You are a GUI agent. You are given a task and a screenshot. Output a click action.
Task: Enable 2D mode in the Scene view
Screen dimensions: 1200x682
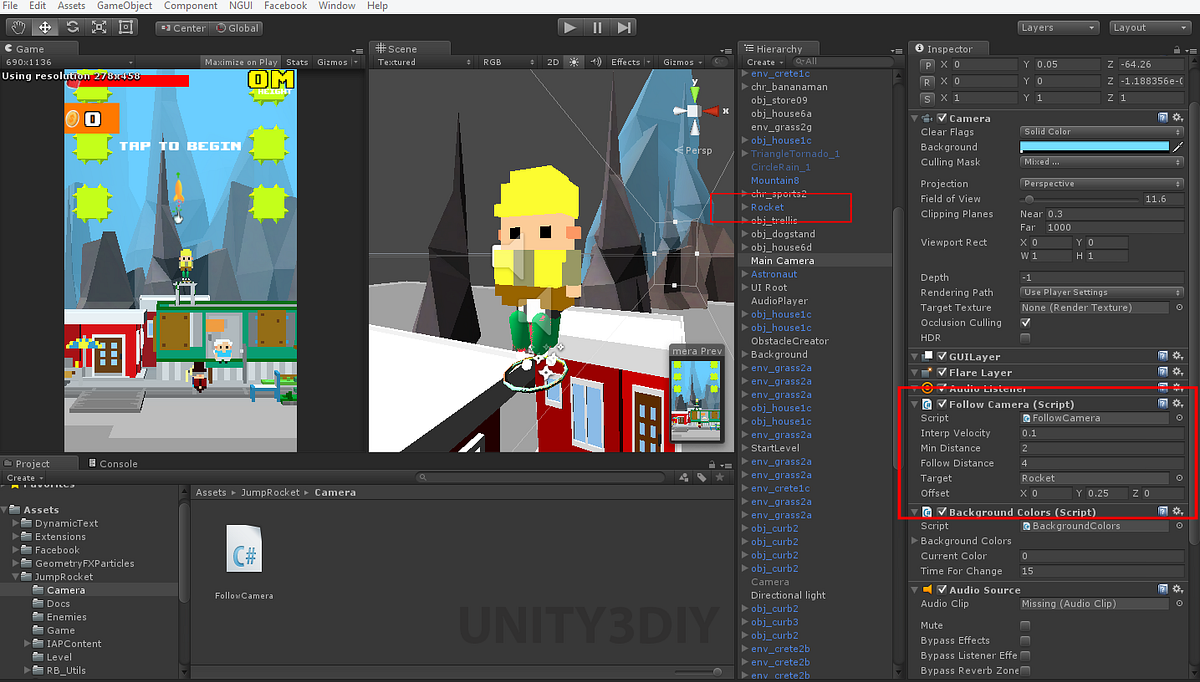pyautogui.click(x=554, y=61)
